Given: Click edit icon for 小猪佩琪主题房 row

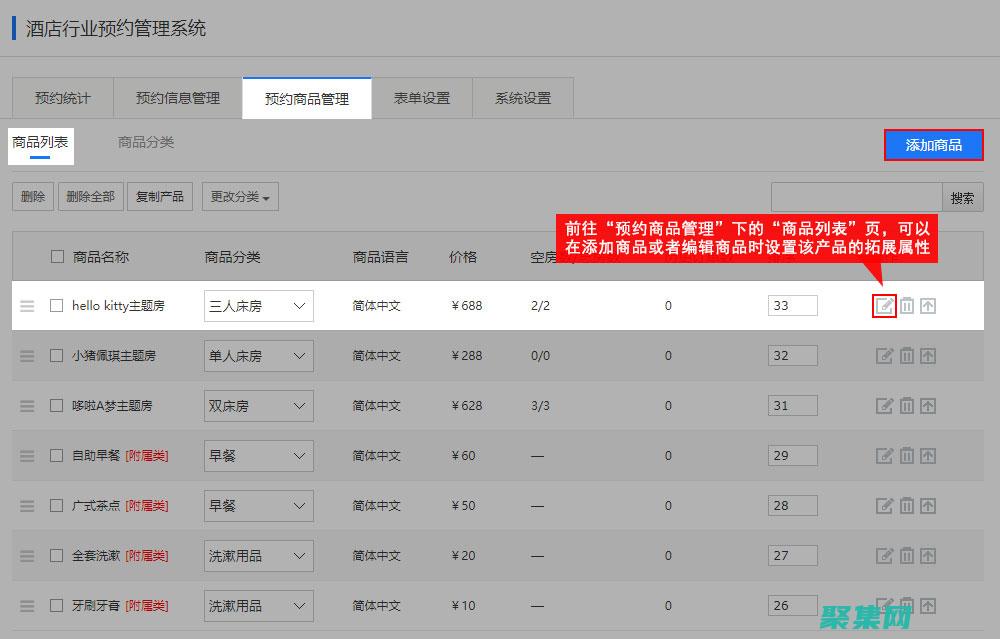Looking at the screenshot, I should click(x=884, y=356).
